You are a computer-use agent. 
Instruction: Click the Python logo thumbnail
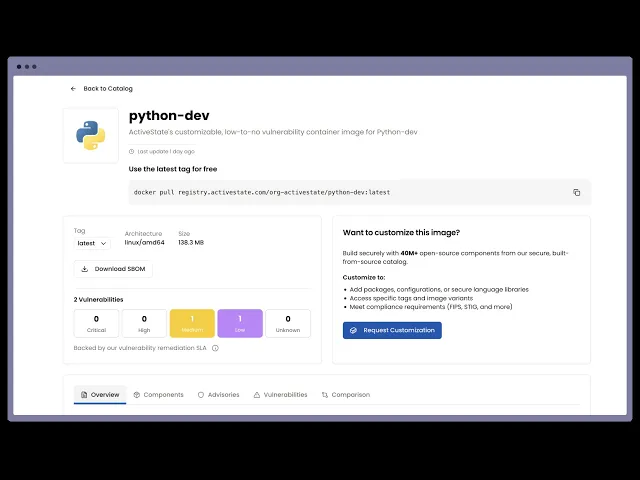coord(91,136)
